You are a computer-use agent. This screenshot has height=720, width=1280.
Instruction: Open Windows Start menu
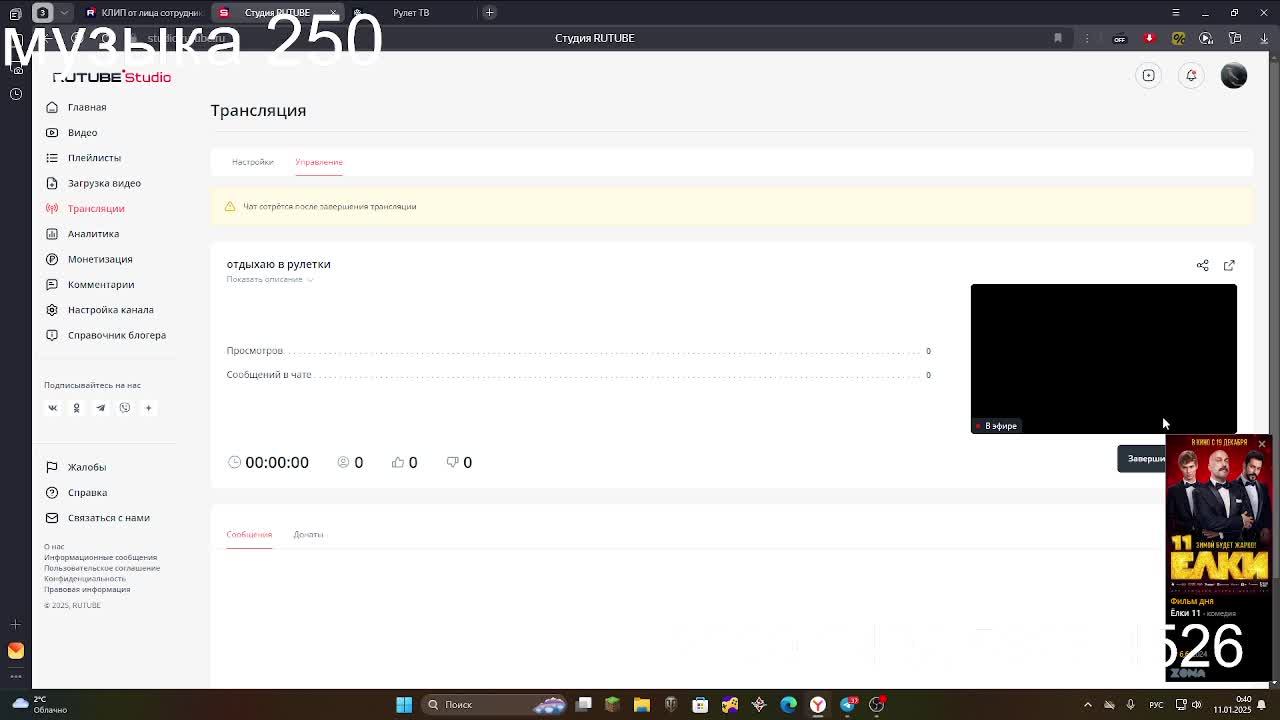coord(404,704)
